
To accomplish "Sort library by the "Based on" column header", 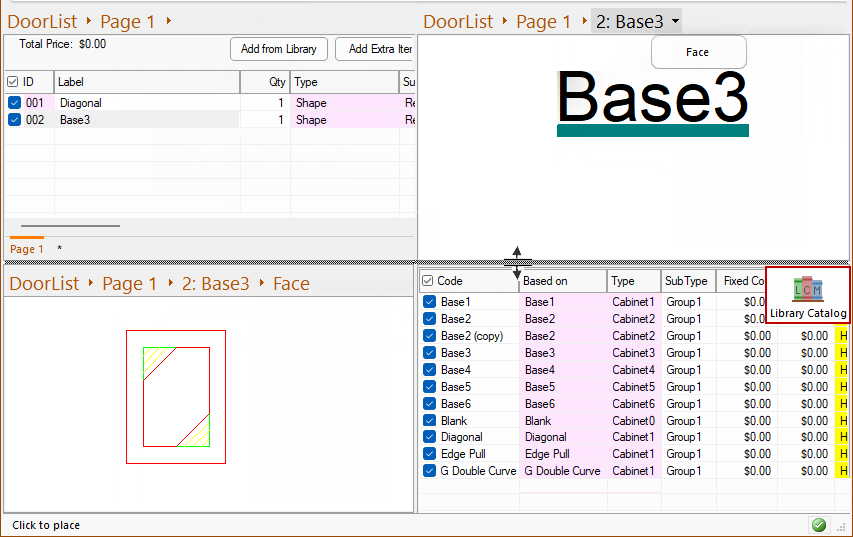I will pyautogui.click(x=562, y=281).
